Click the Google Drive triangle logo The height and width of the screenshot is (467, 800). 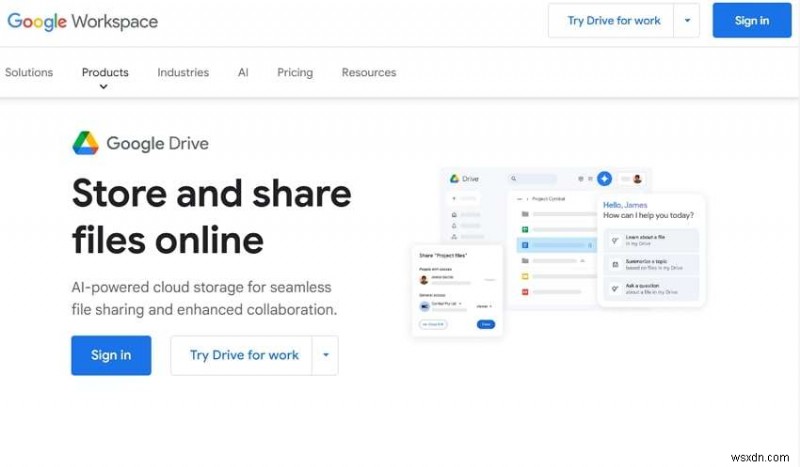pyautogui.click(x=85, y=143)
